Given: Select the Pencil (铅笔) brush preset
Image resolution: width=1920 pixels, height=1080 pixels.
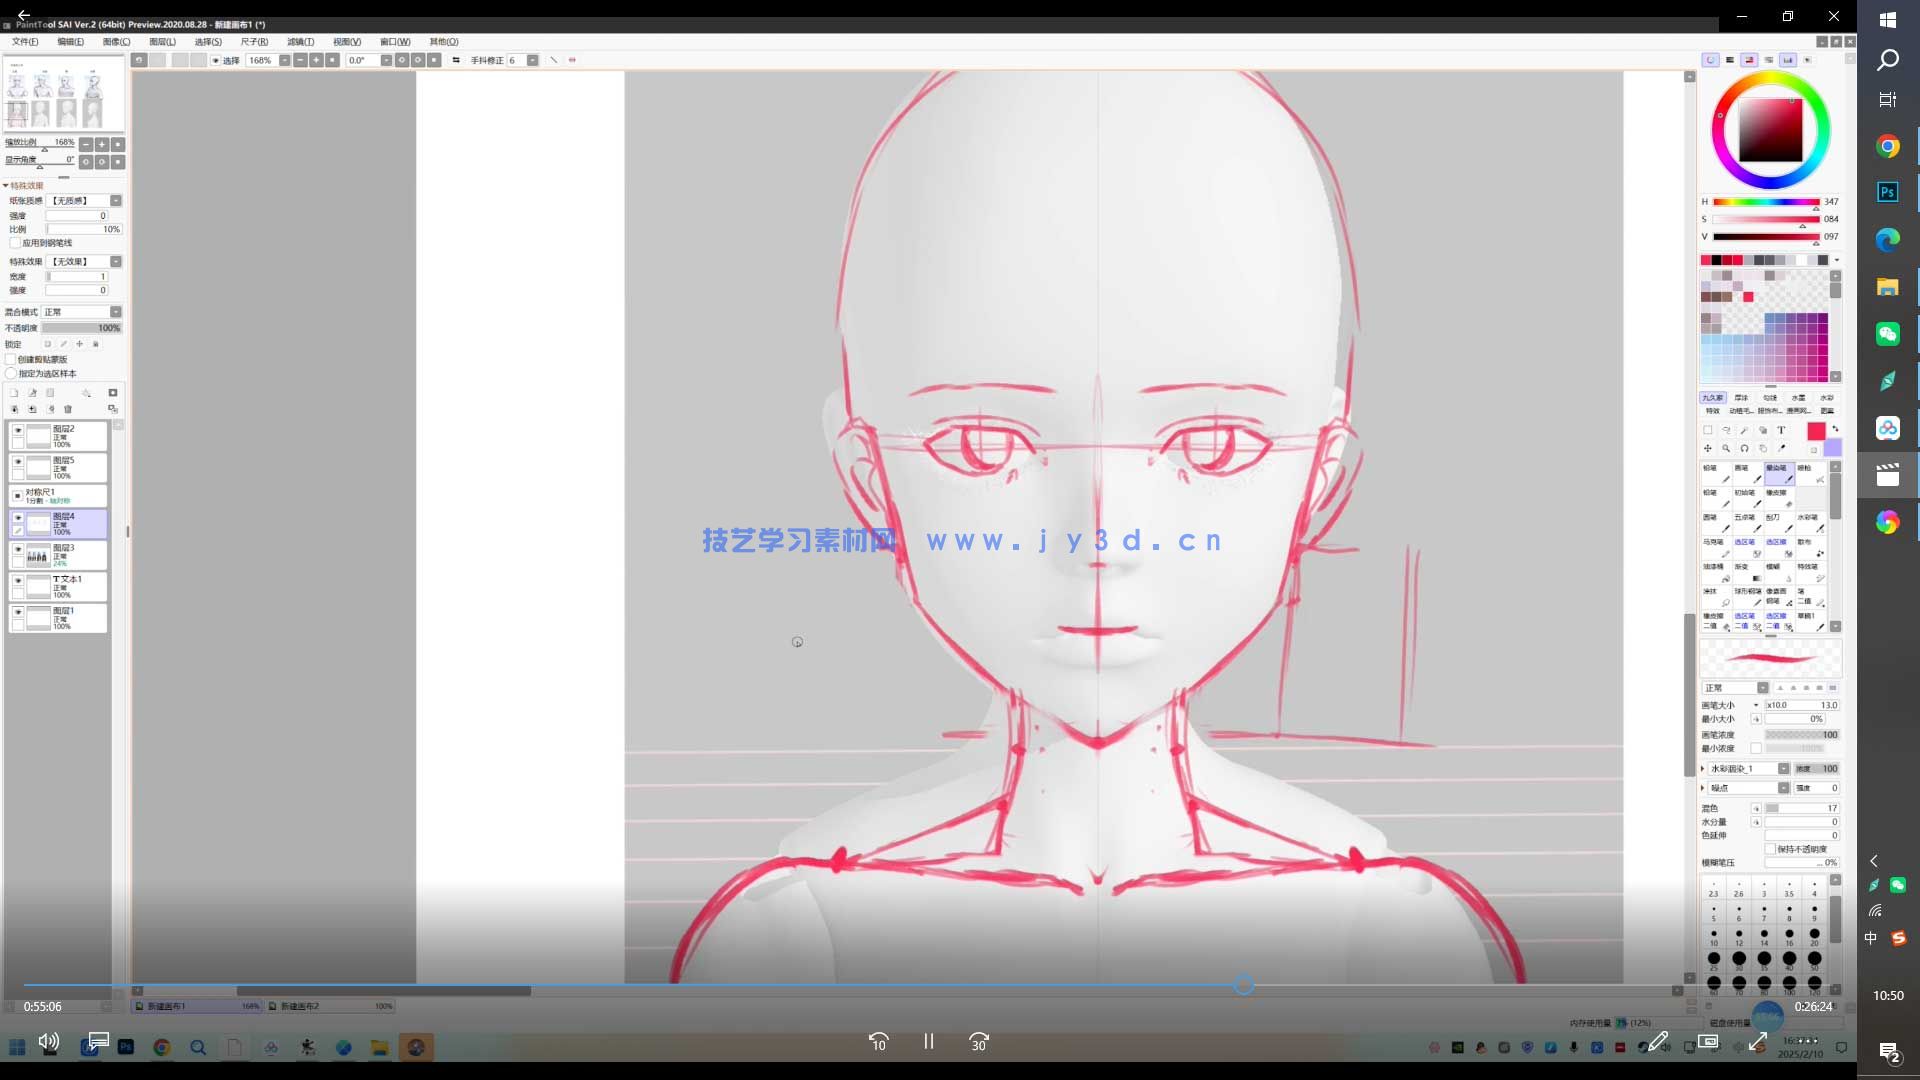Looking at the screenshot, I should [x=1715, y=473].
